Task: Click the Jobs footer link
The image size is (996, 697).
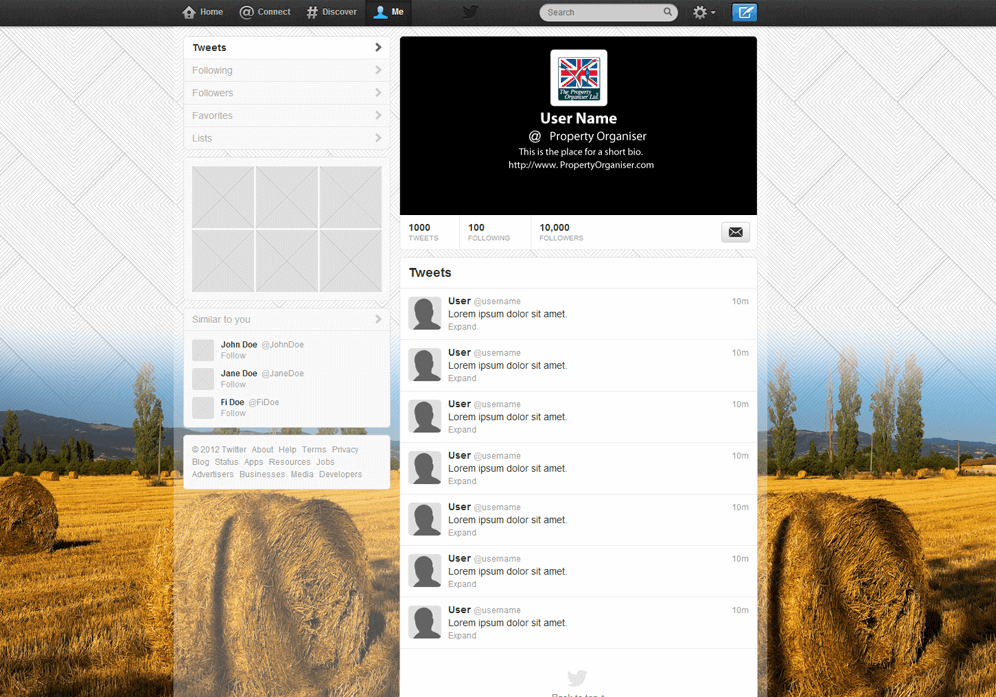Action: [x=325, y=462]
